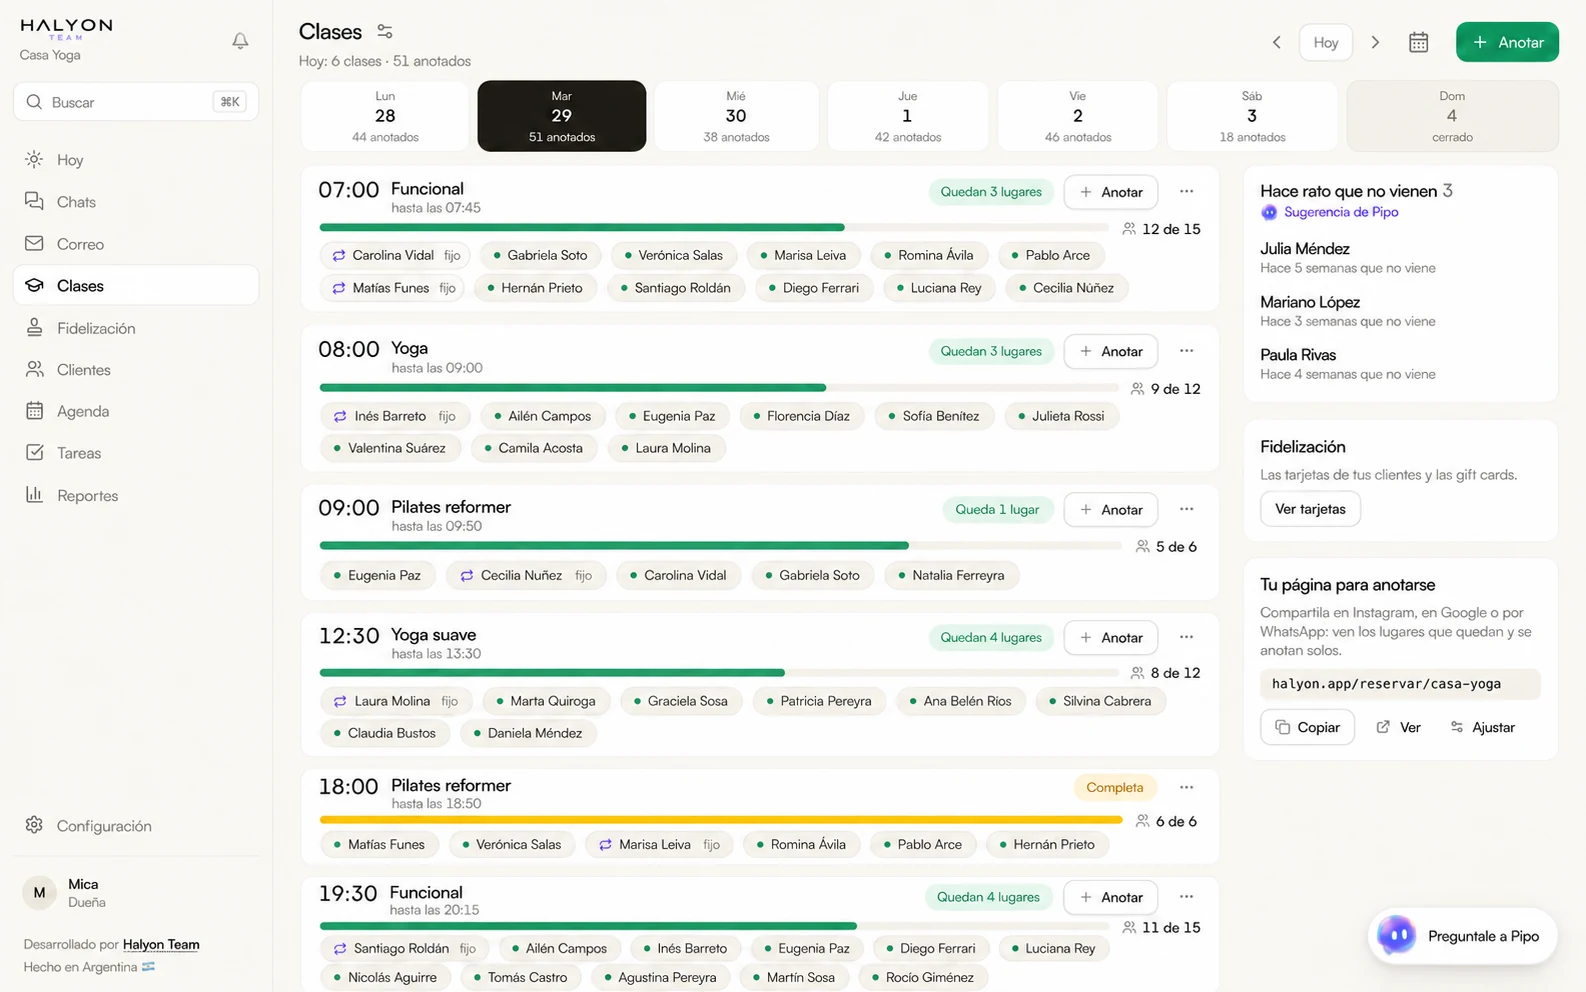
Task: Open Tareas in the sidebar
Action: [136, 453]
